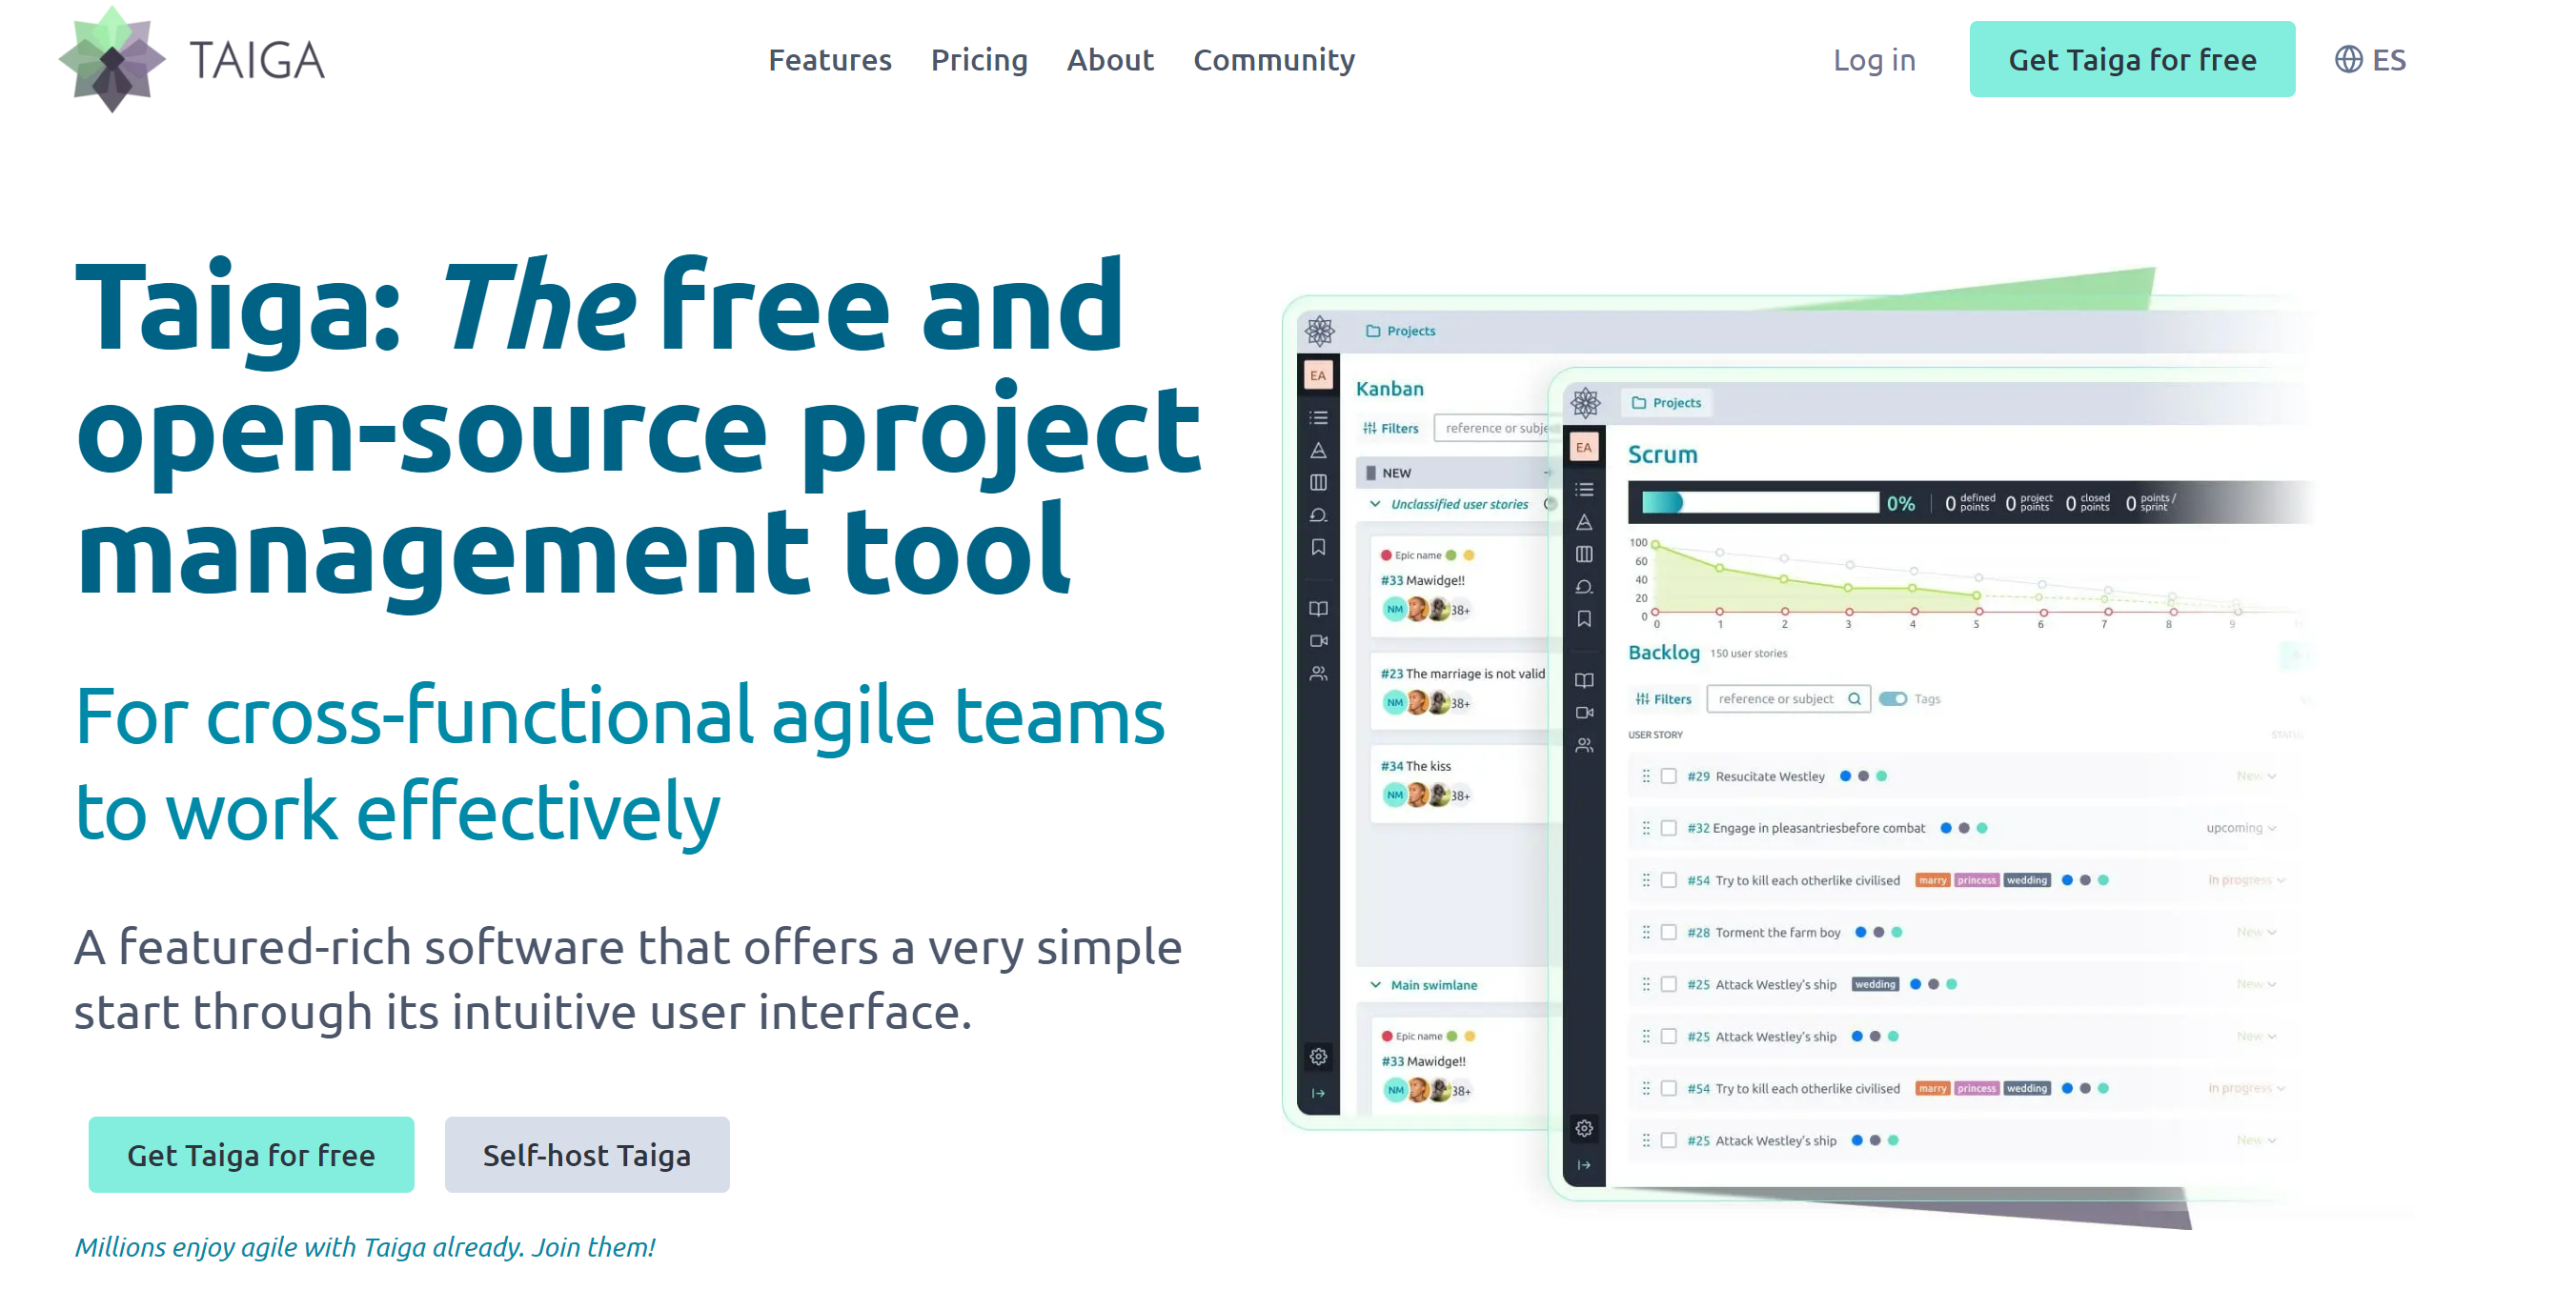Select the columns board icon in the Kanban window sidebar

pos(1319,482)
